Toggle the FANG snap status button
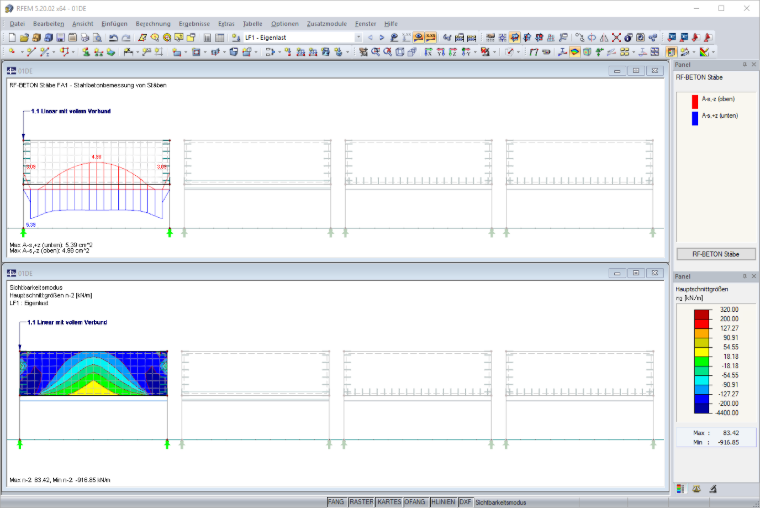 point(336,502)
